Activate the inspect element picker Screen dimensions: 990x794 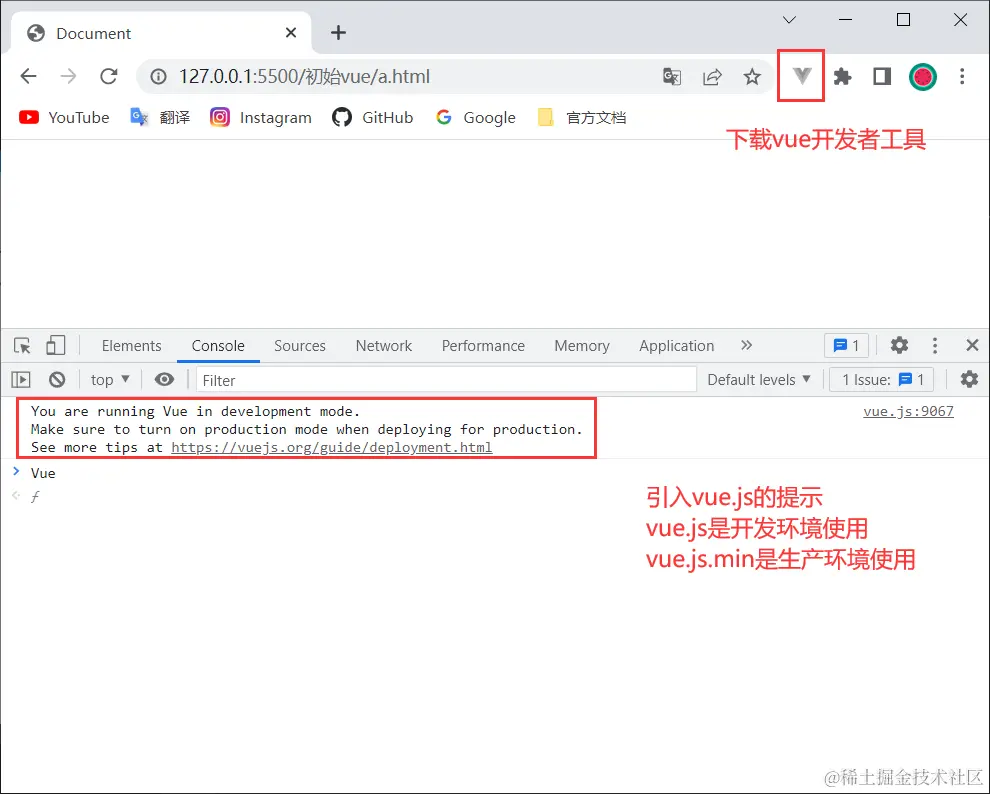pos(22,346)
